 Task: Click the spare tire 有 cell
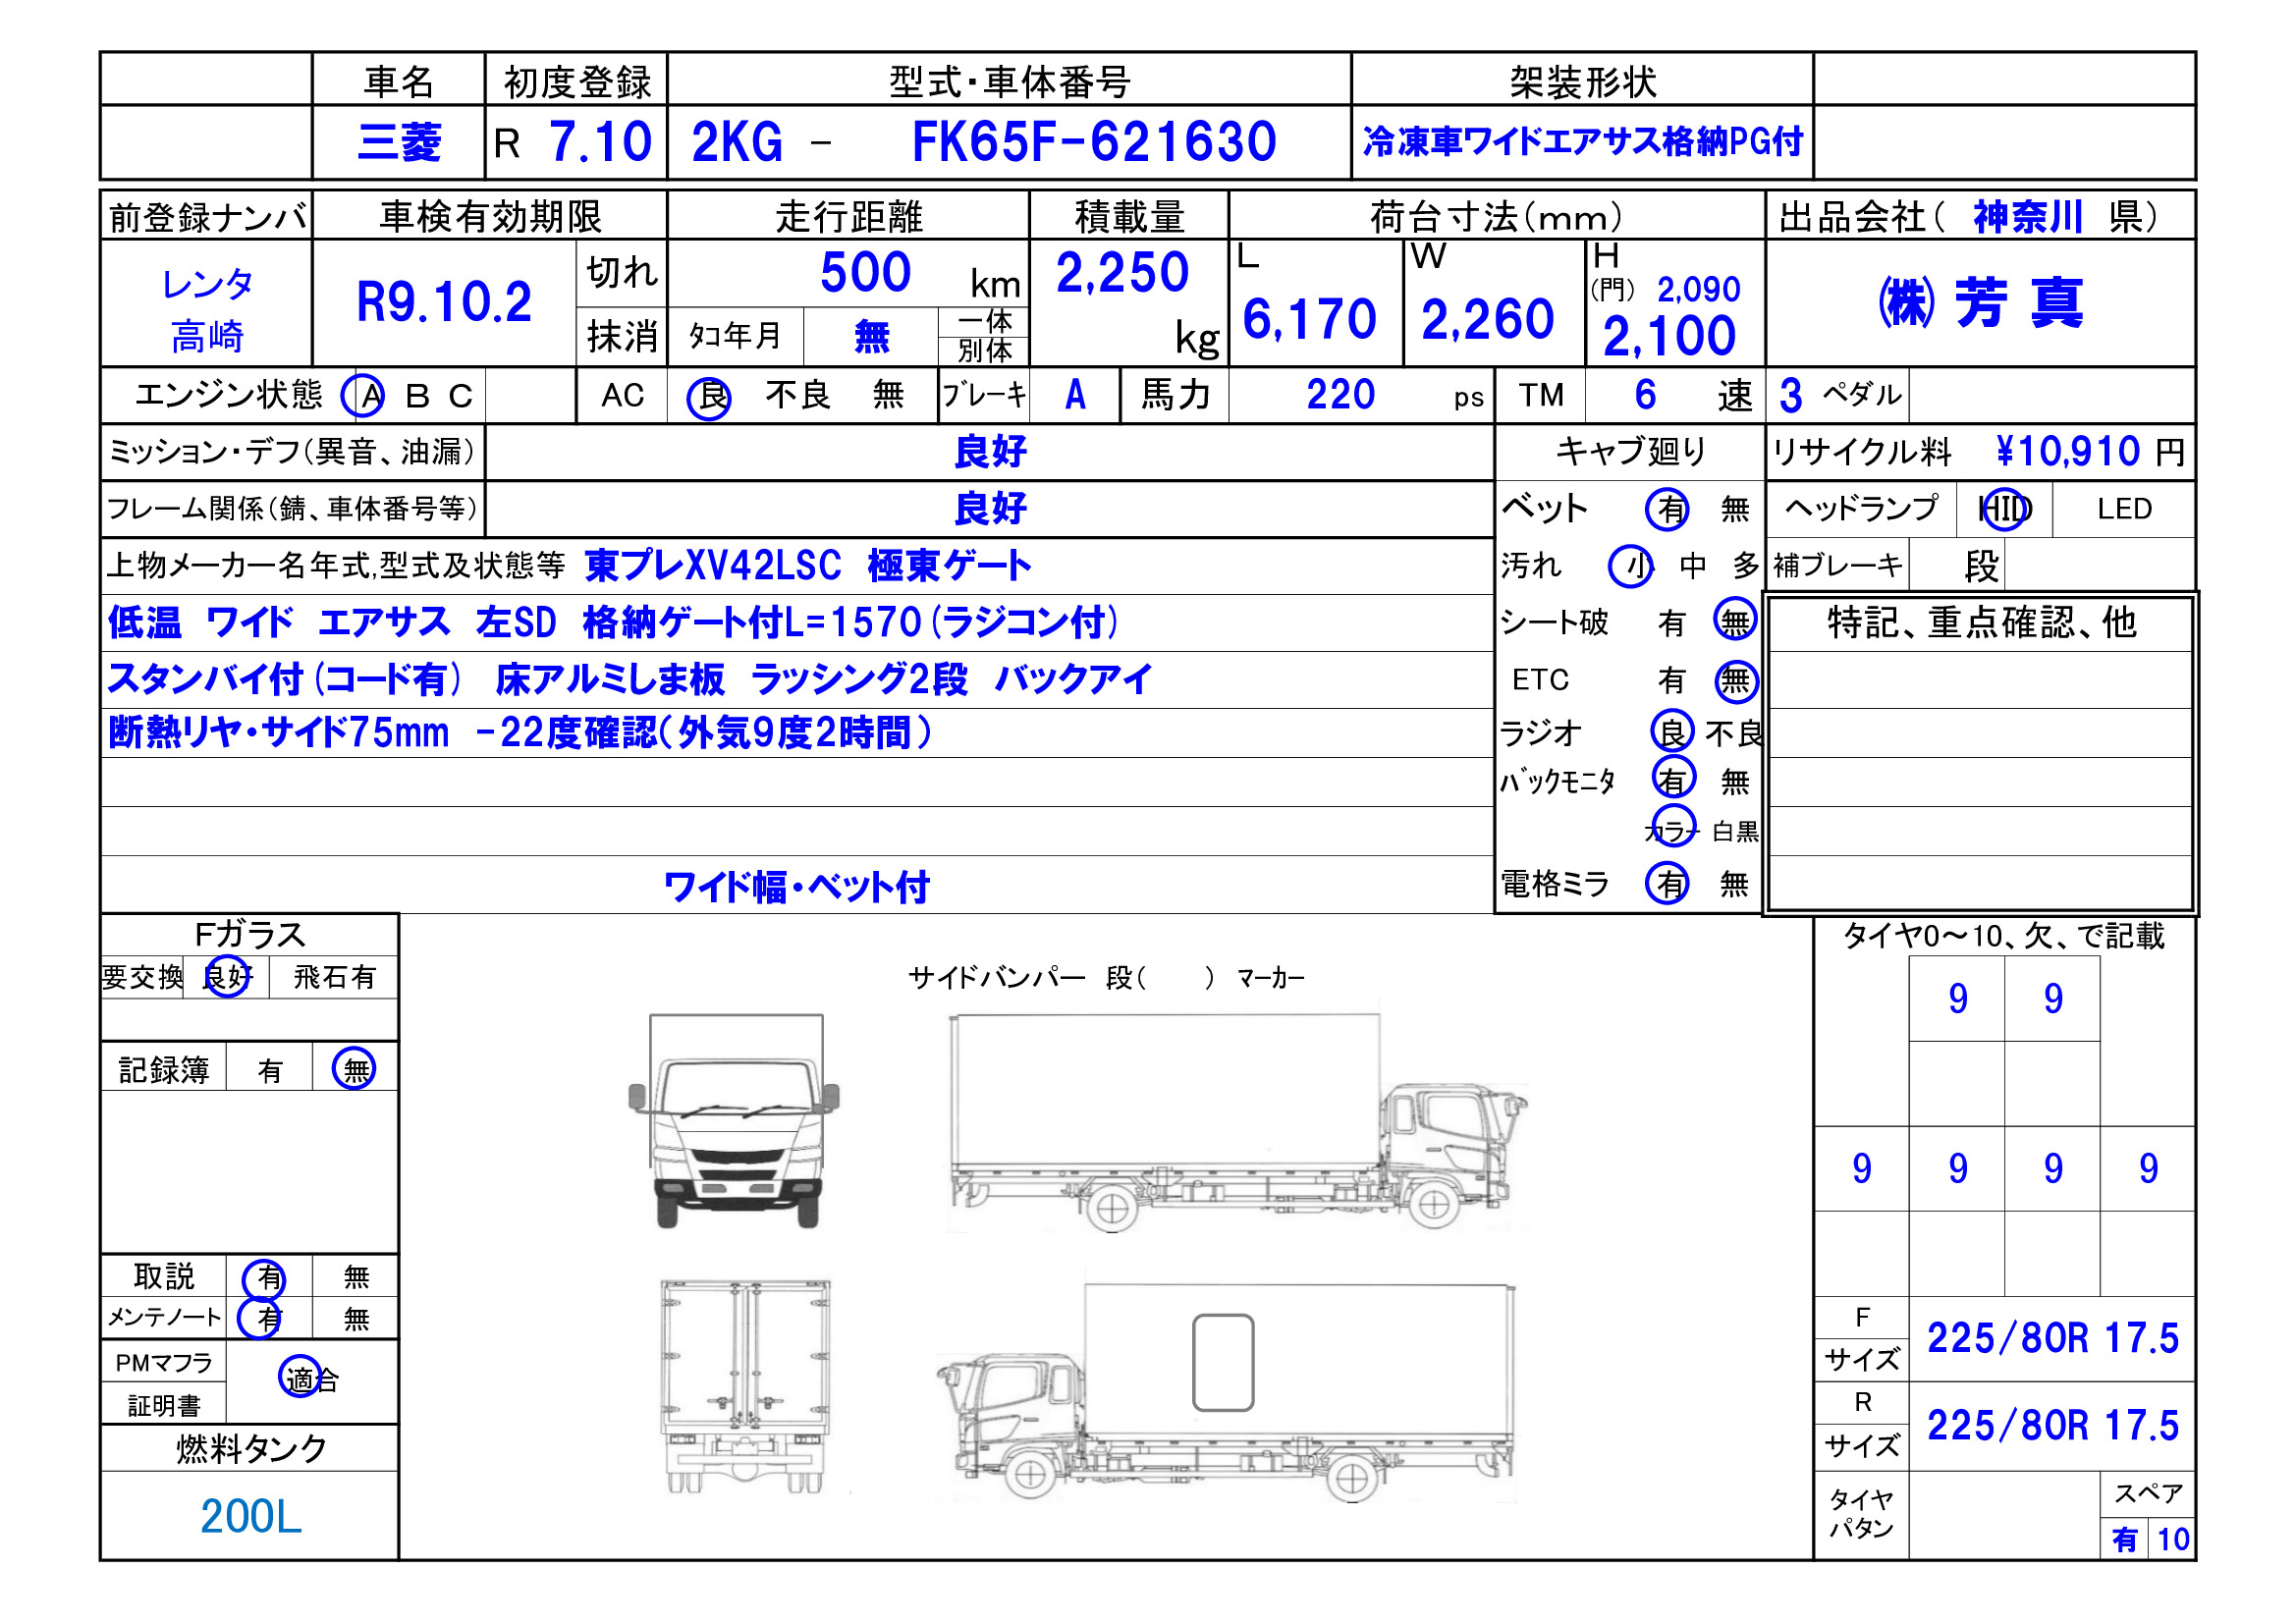point(2124,1540)
